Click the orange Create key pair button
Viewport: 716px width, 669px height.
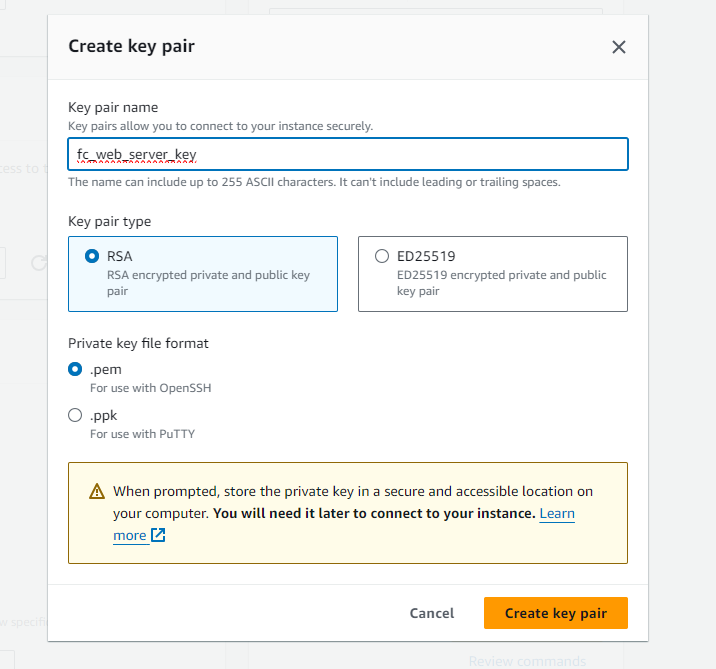556,613
